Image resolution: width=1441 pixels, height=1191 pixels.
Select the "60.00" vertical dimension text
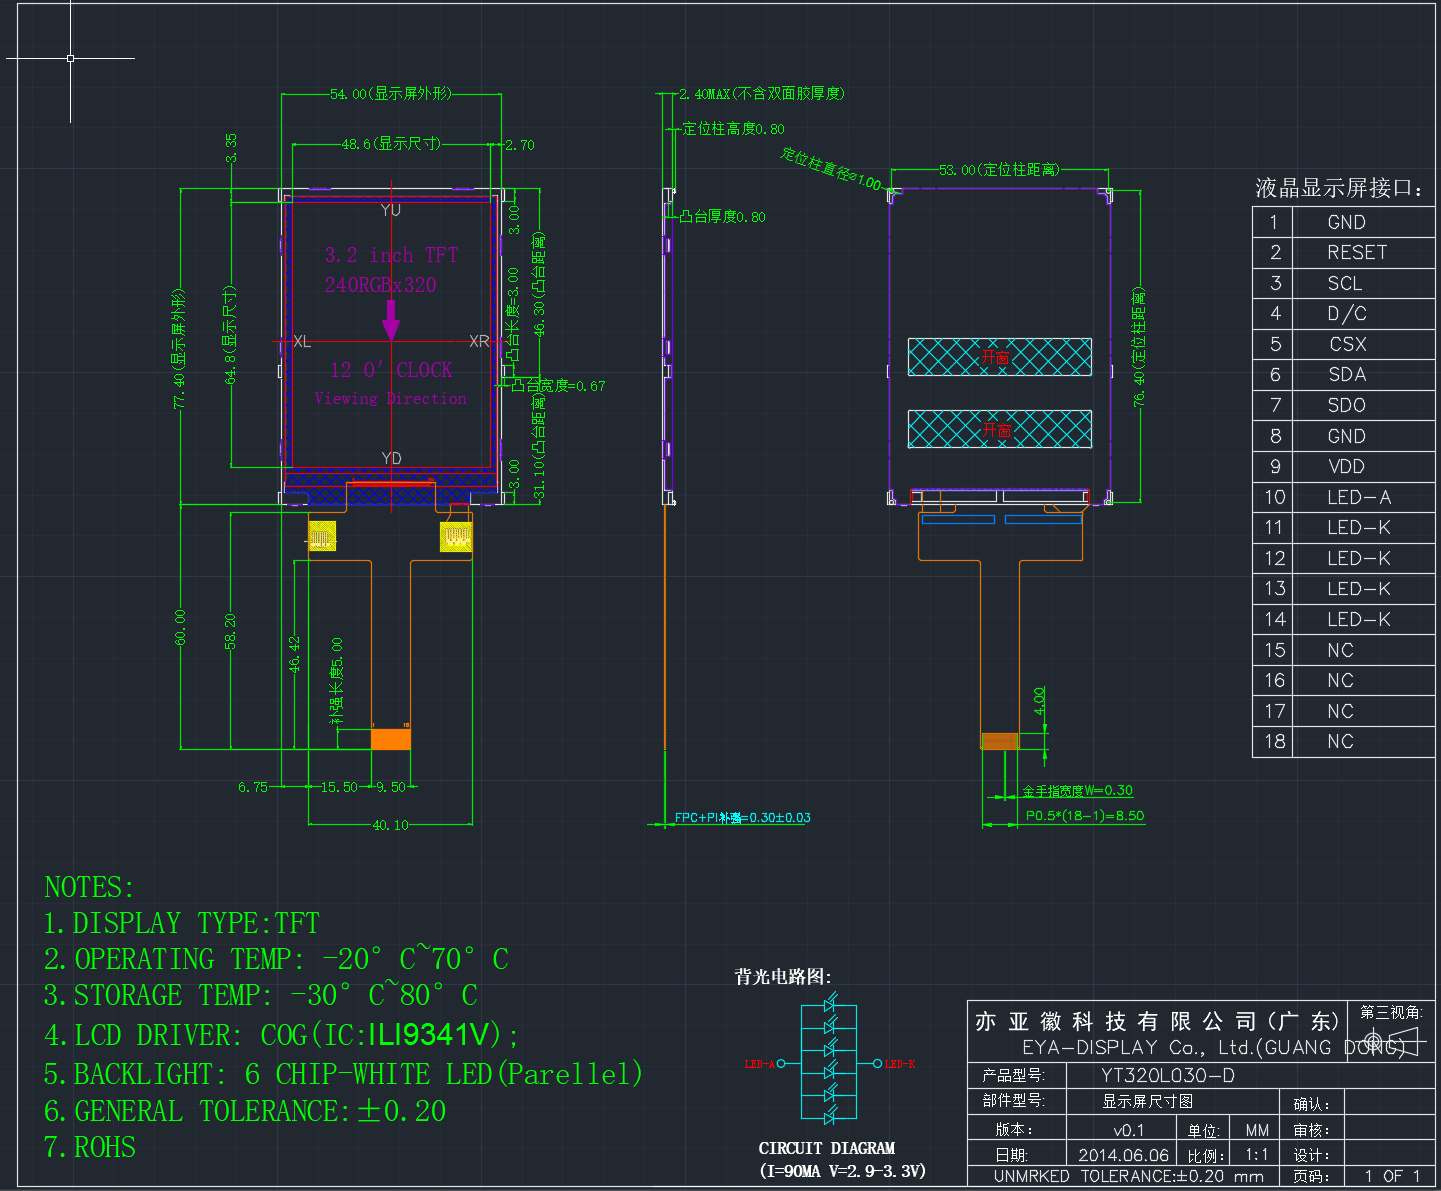coord(181,627)
